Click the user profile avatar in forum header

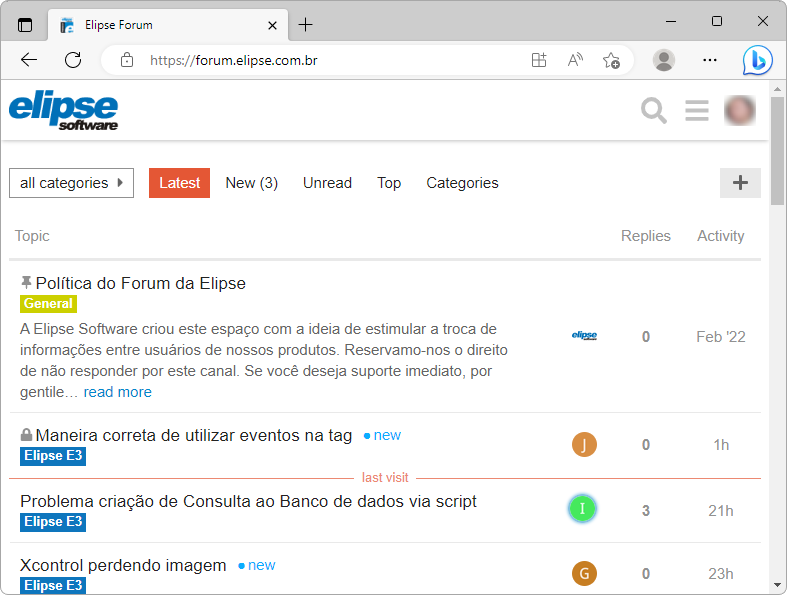point(739,111)
